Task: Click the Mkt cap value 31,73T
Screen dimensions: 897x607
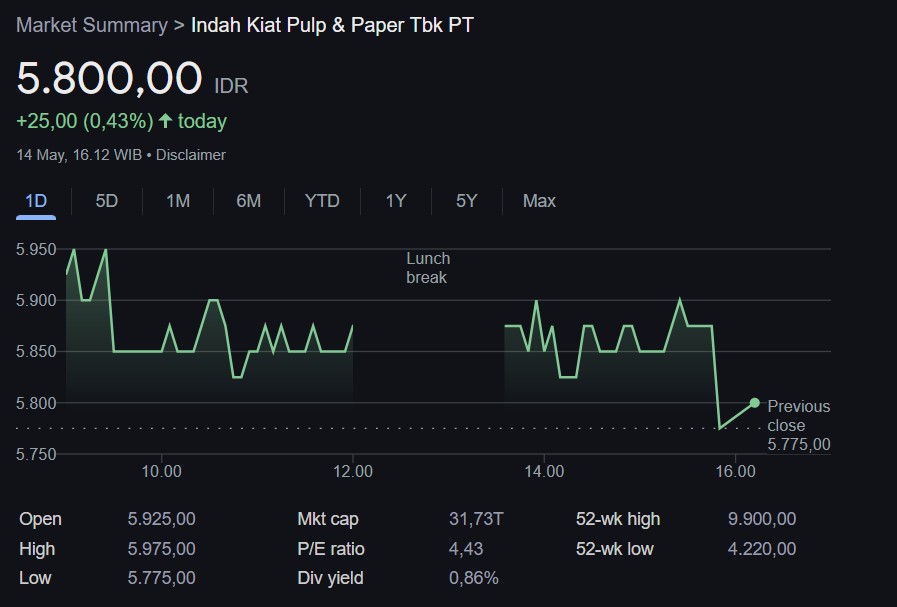Action: (x=476, y=519)
